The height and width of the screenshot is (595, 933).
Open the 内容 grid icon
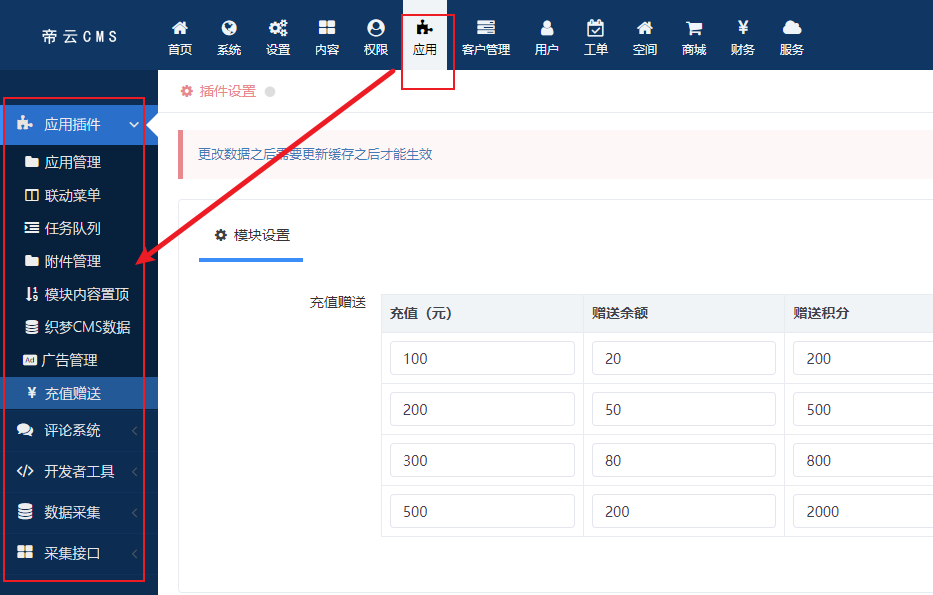(x=327, y=27)
